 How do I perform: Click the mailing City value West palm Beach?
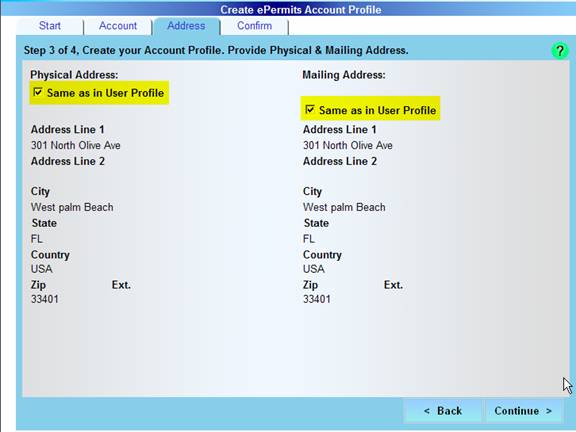click(x=344, y=207)
